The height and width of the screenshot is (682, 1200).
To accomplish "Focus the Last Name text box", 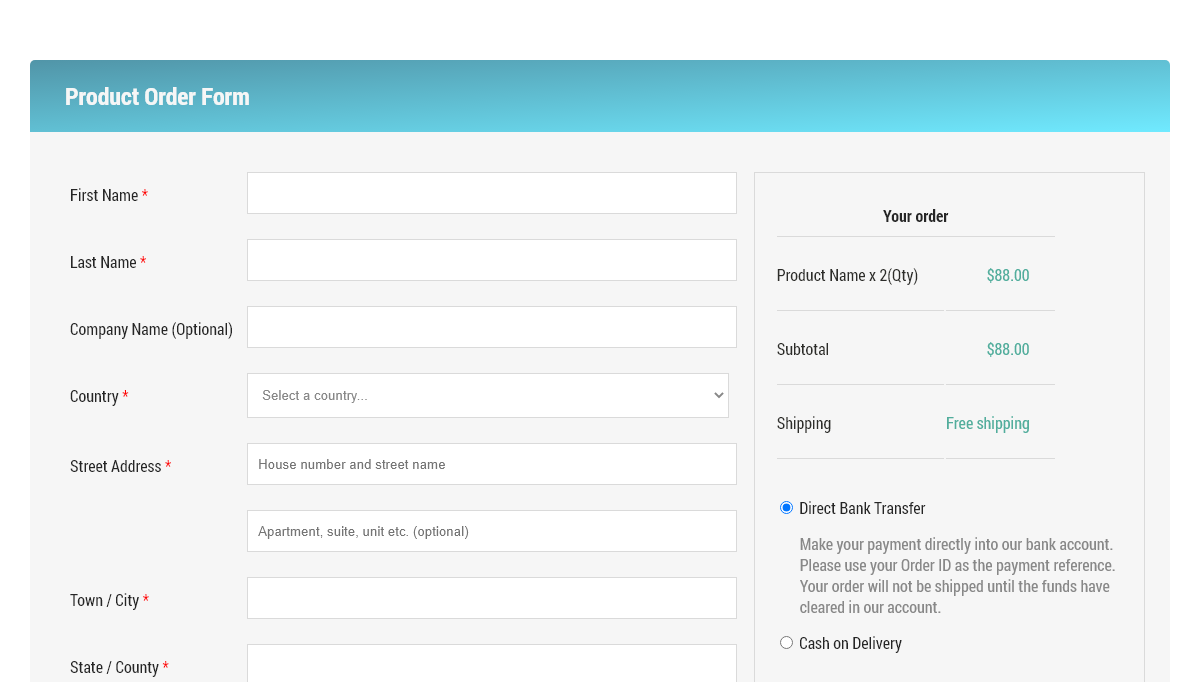I will 491,260.
